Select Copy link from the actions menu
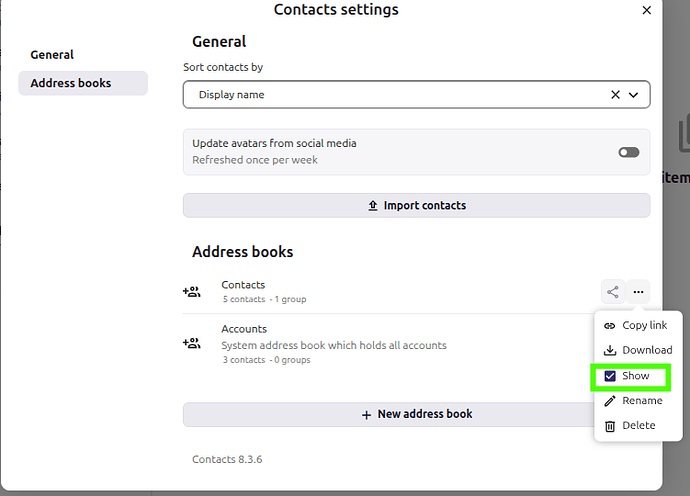This screenshot has width=690, height=496. pos(644,326)
